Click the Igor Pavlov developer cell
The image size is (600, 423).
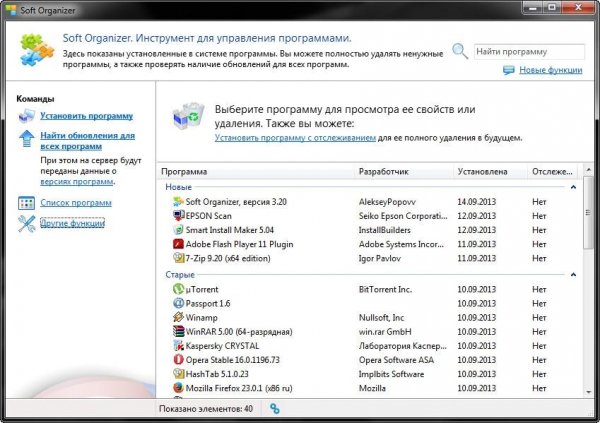[380, 258]
